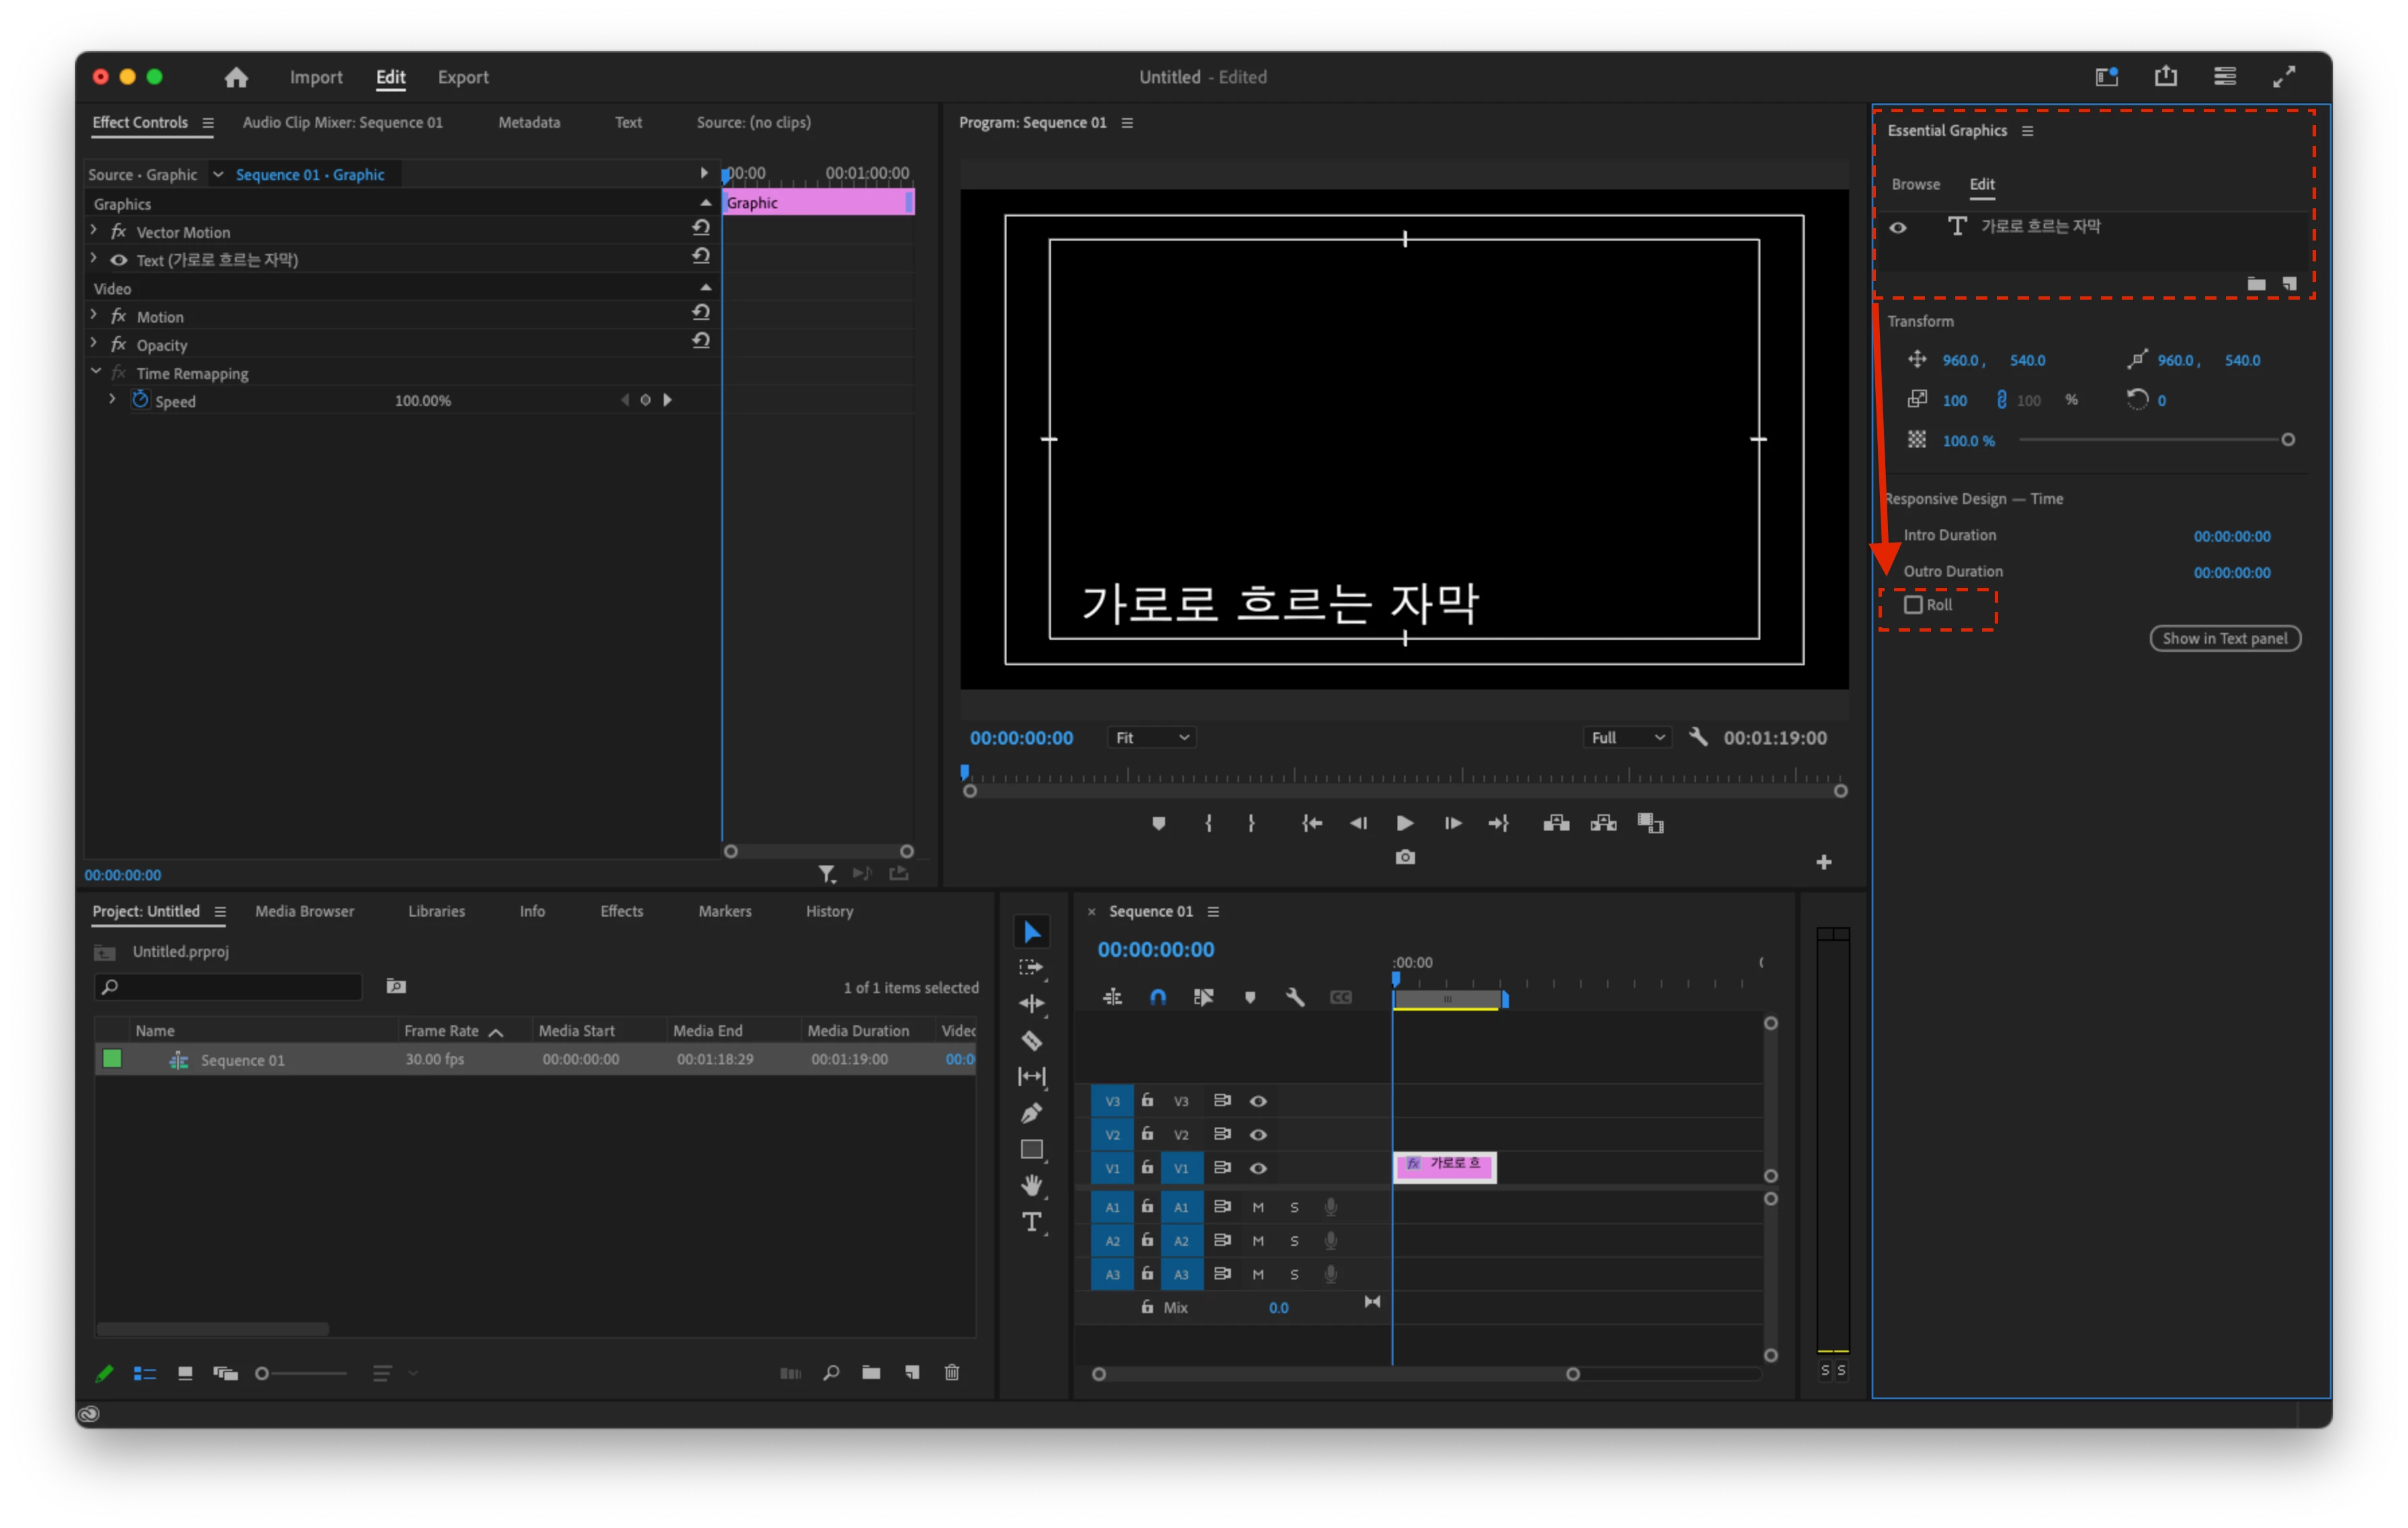Click the Show in Text panel button
The image size is (2408, 1528).
point(2224,639)
